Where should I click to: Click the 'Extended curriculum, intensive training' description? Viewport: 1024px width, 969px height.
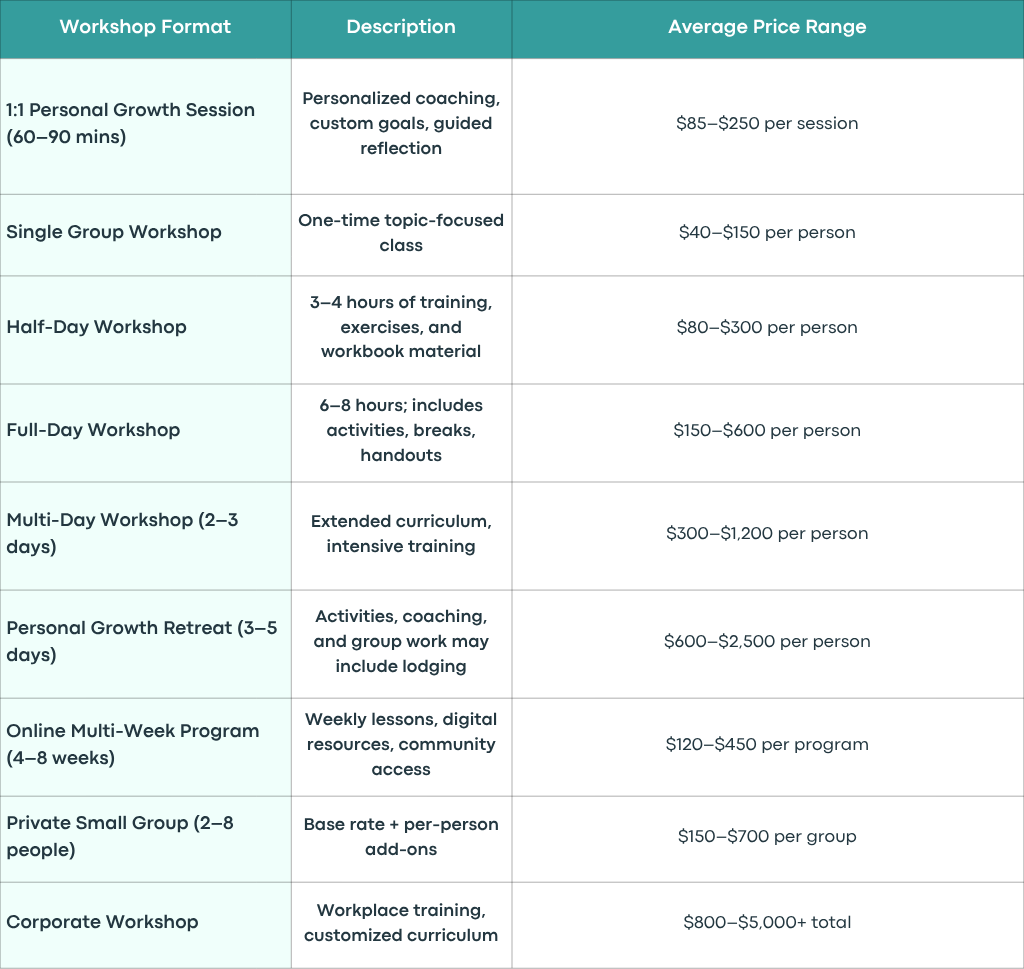click(401, 533)
